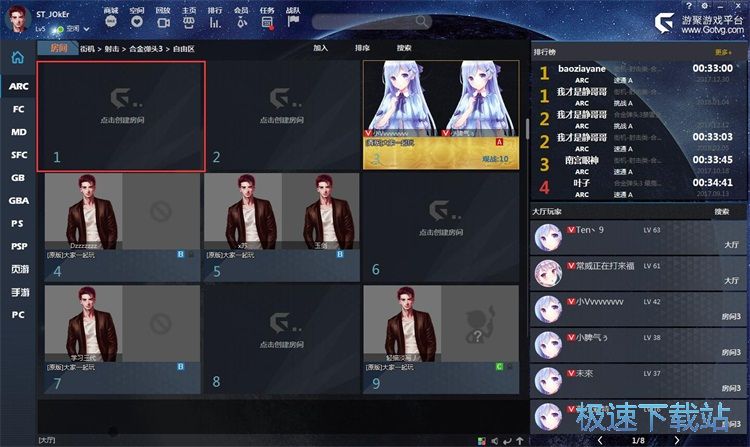Click the 房间 room tab
The height and width of the screenshot is (447, 750).
coord(58,48)
